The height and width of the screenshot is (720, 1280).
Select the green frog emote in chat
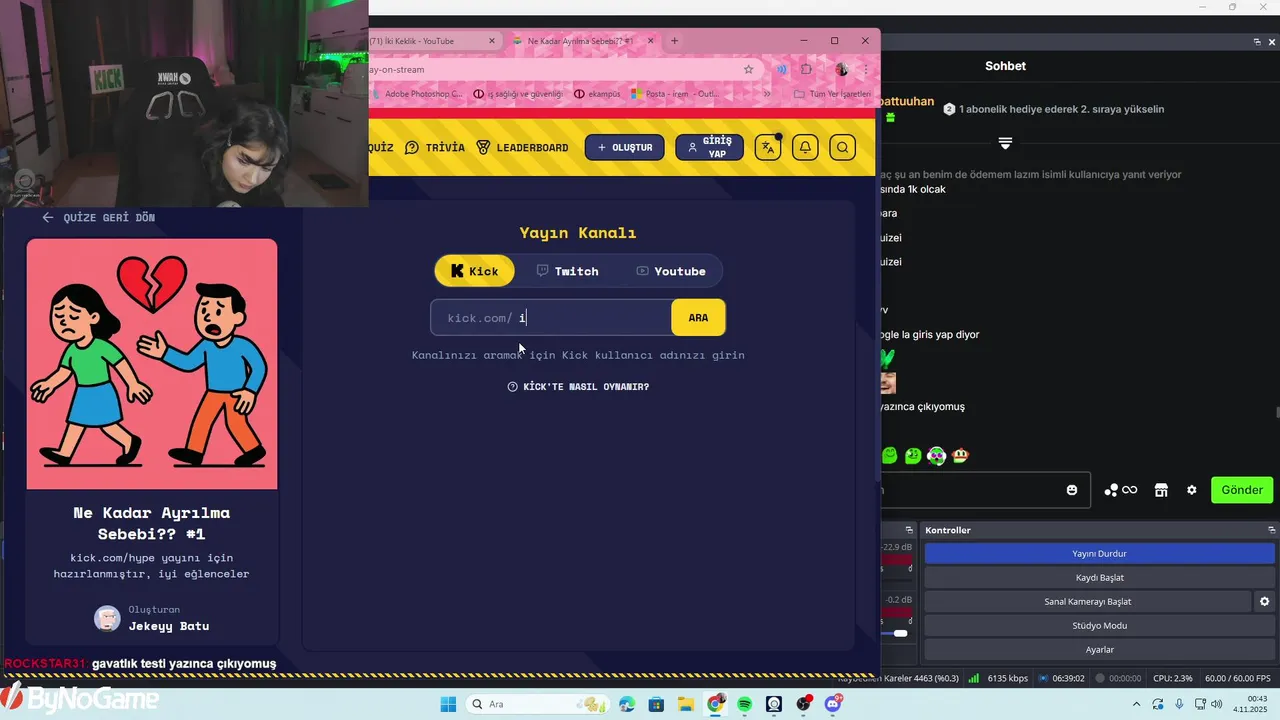point(913,456)
